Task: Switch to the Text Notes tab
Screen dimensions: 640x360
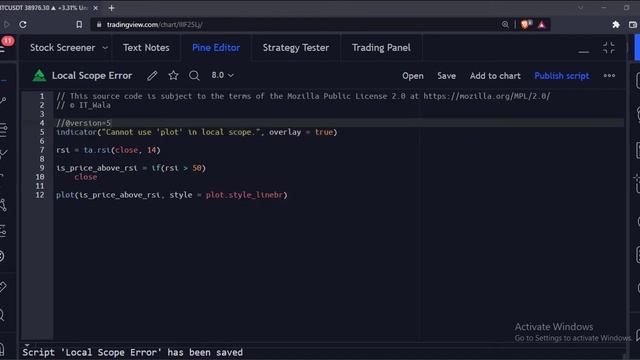Action: 146,48
